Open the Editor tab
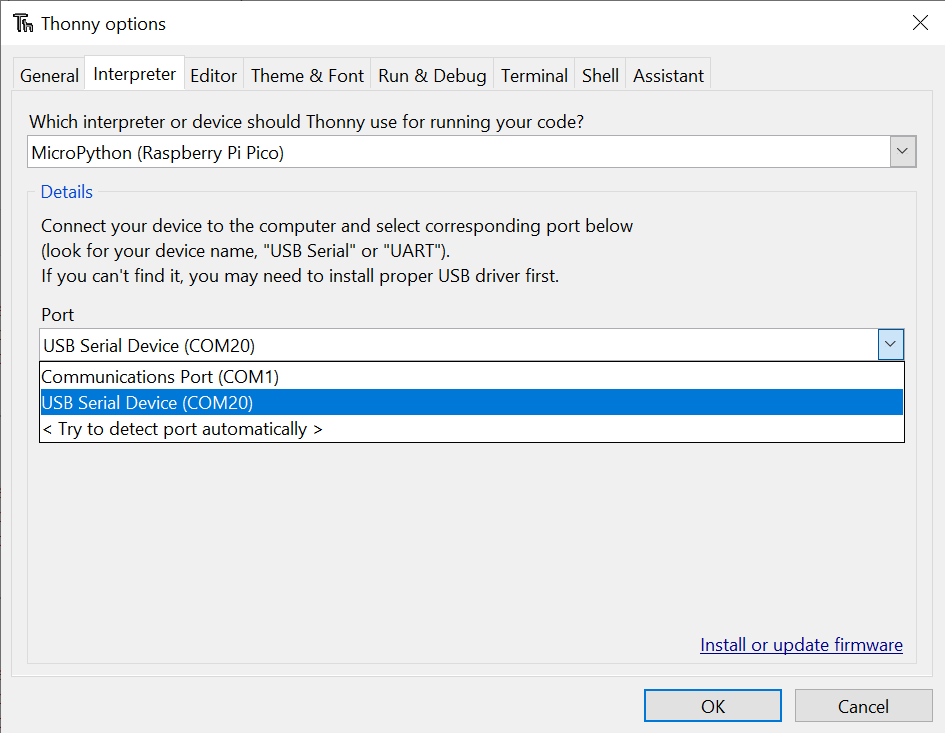 [x=214, y=75]
